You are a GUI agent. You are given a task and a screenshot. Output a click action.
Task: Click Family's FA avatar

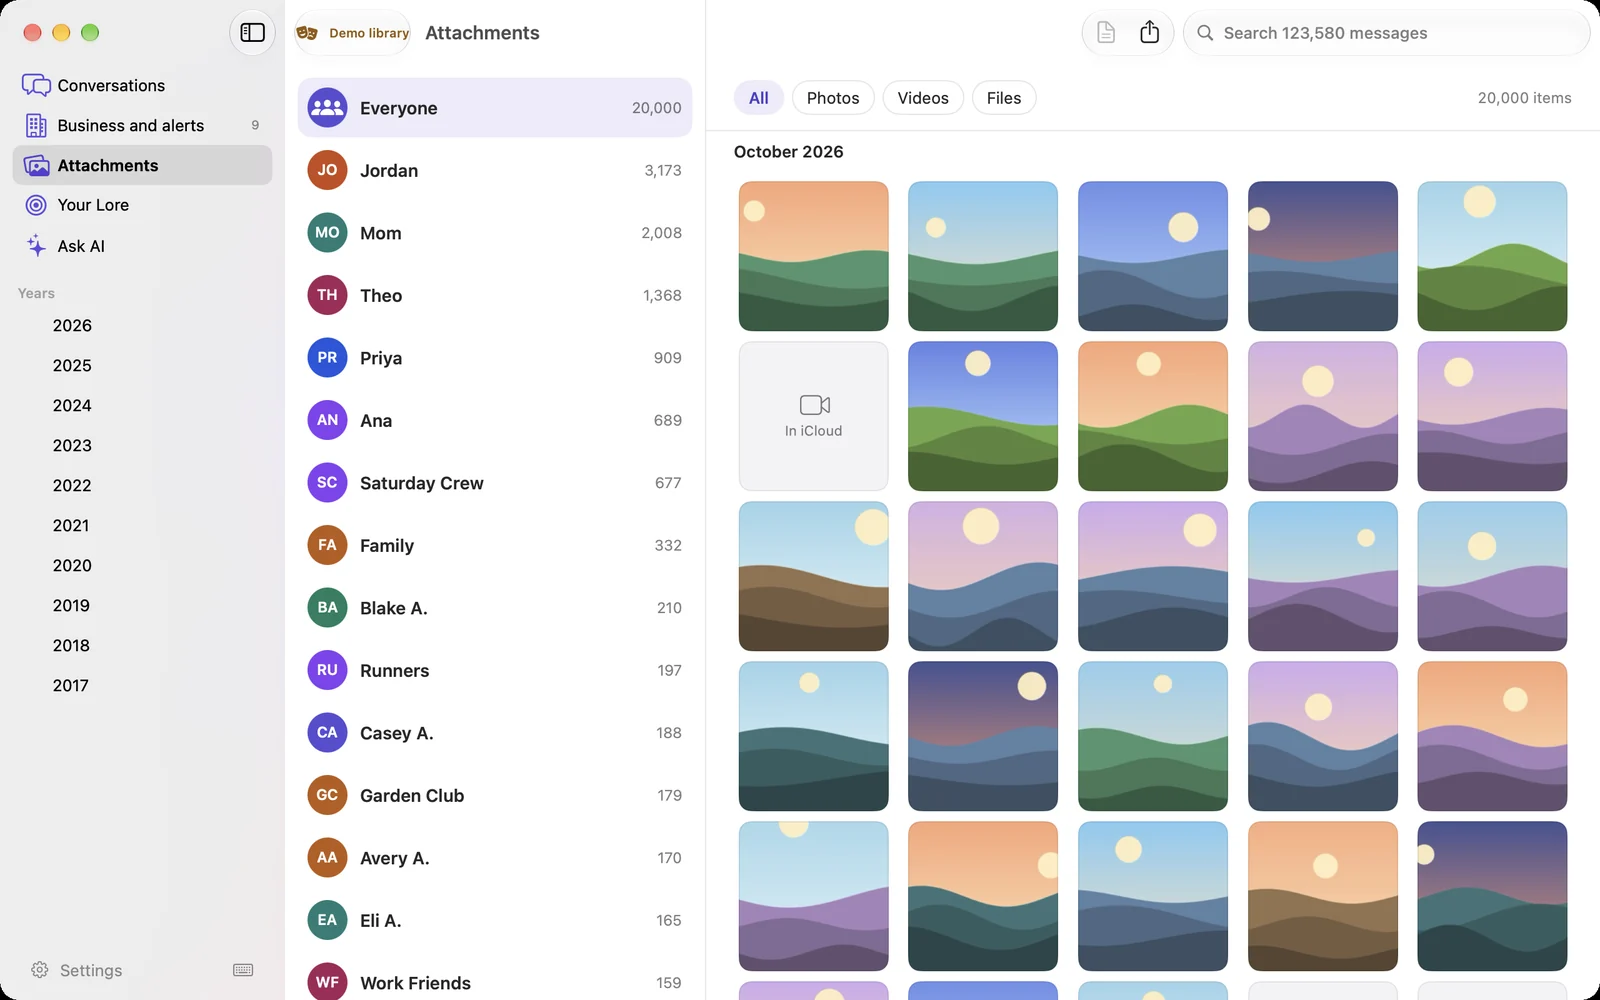point(327,545)
